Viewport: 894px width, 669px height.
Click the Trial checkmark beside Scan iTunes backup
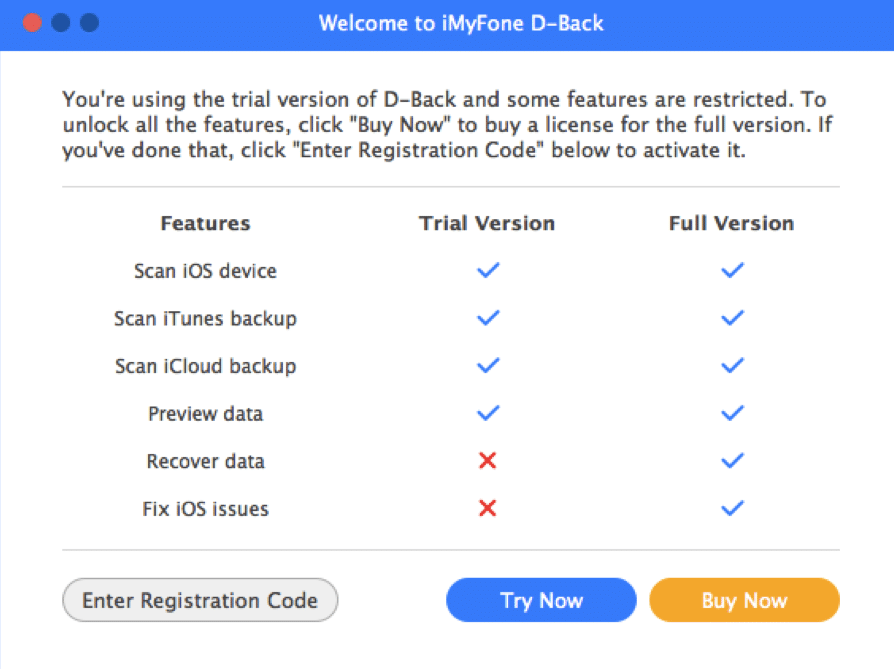(488, 318)
